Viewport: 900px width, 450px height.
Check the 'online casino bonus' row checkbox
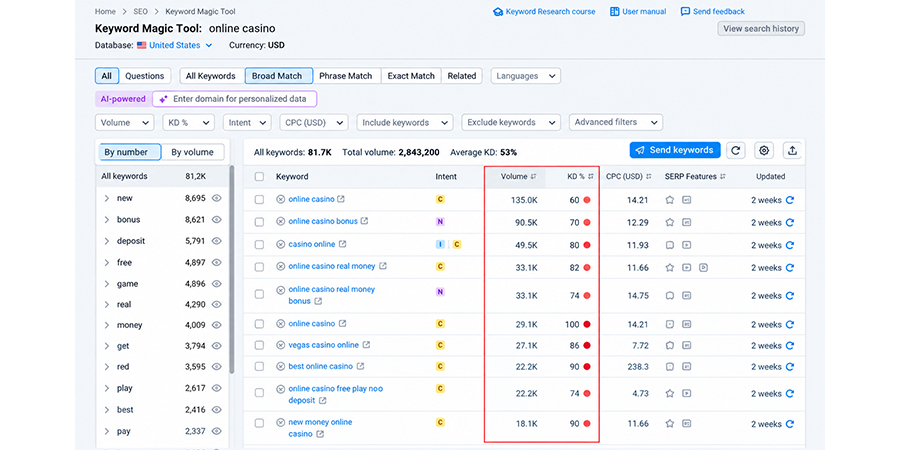coord(259,222)
